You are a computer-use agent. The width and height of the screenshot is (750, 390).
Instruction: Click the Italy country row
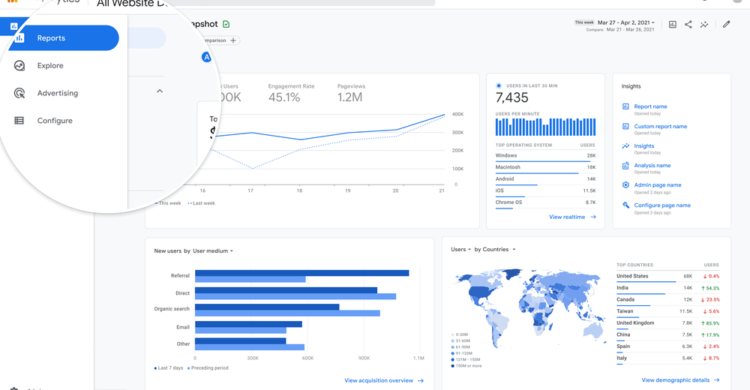point(668,359)
